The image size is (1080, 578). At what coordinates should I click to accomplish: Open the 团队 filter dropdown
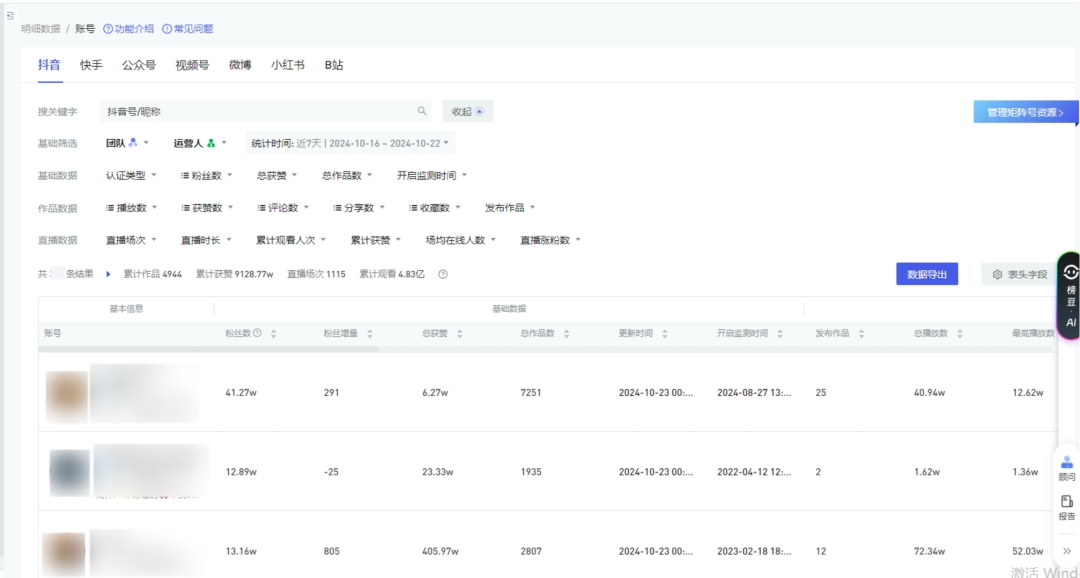point(127,143)
